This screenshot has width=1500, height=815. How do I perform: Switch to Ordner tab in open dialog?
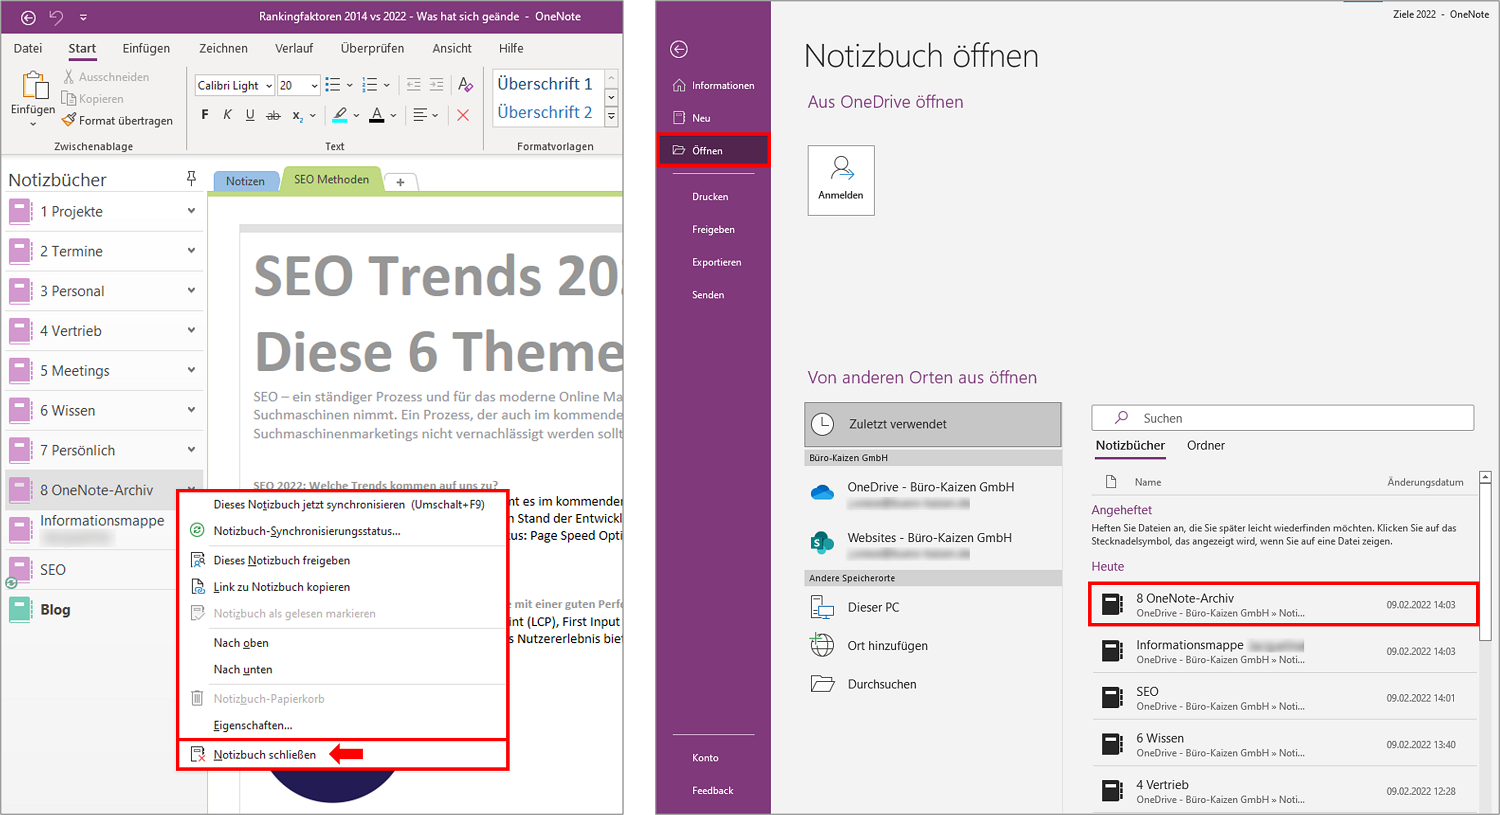click(1205, 446)
